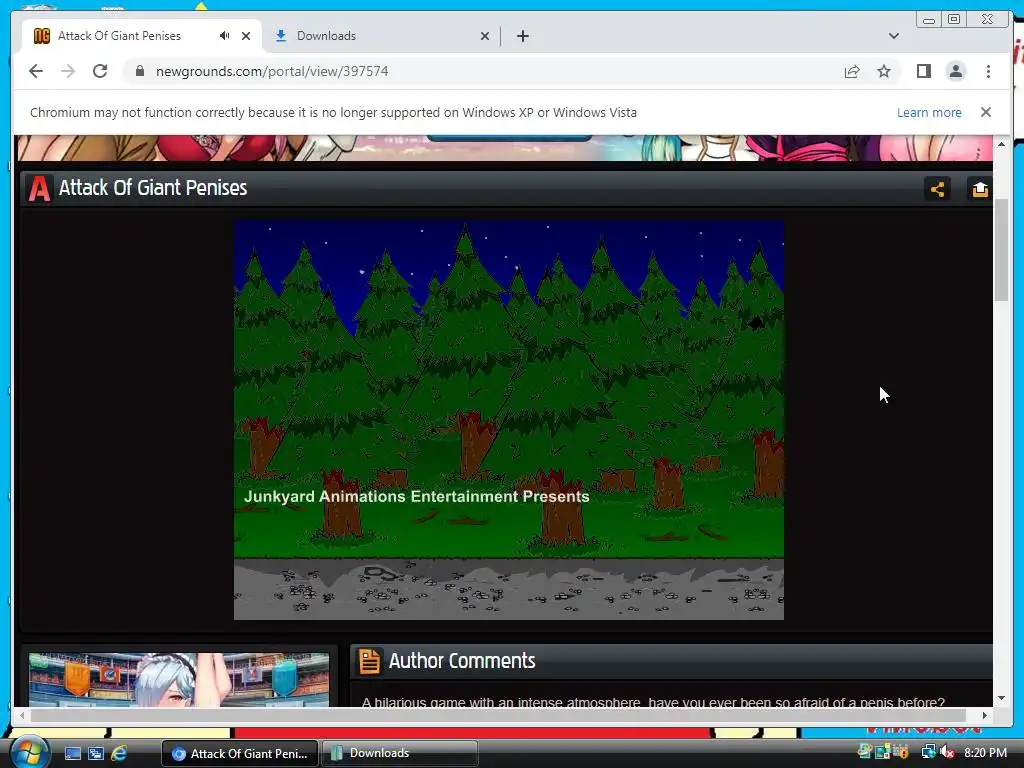Viewport: 1024px width, 768px height.
Task: Click the tray volume muted icon
Action: coord(948,752)
